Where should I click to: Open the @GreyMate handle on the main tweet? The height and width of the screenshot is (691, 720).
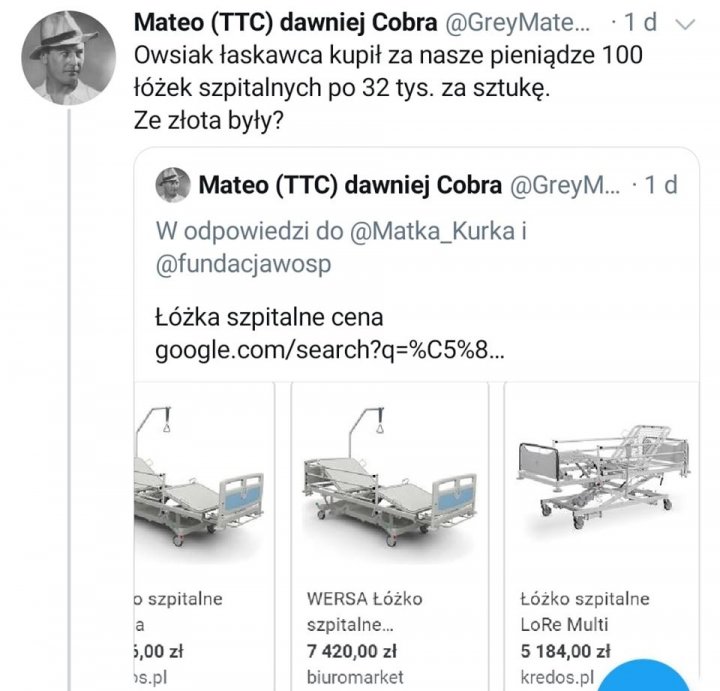point(522,23)
